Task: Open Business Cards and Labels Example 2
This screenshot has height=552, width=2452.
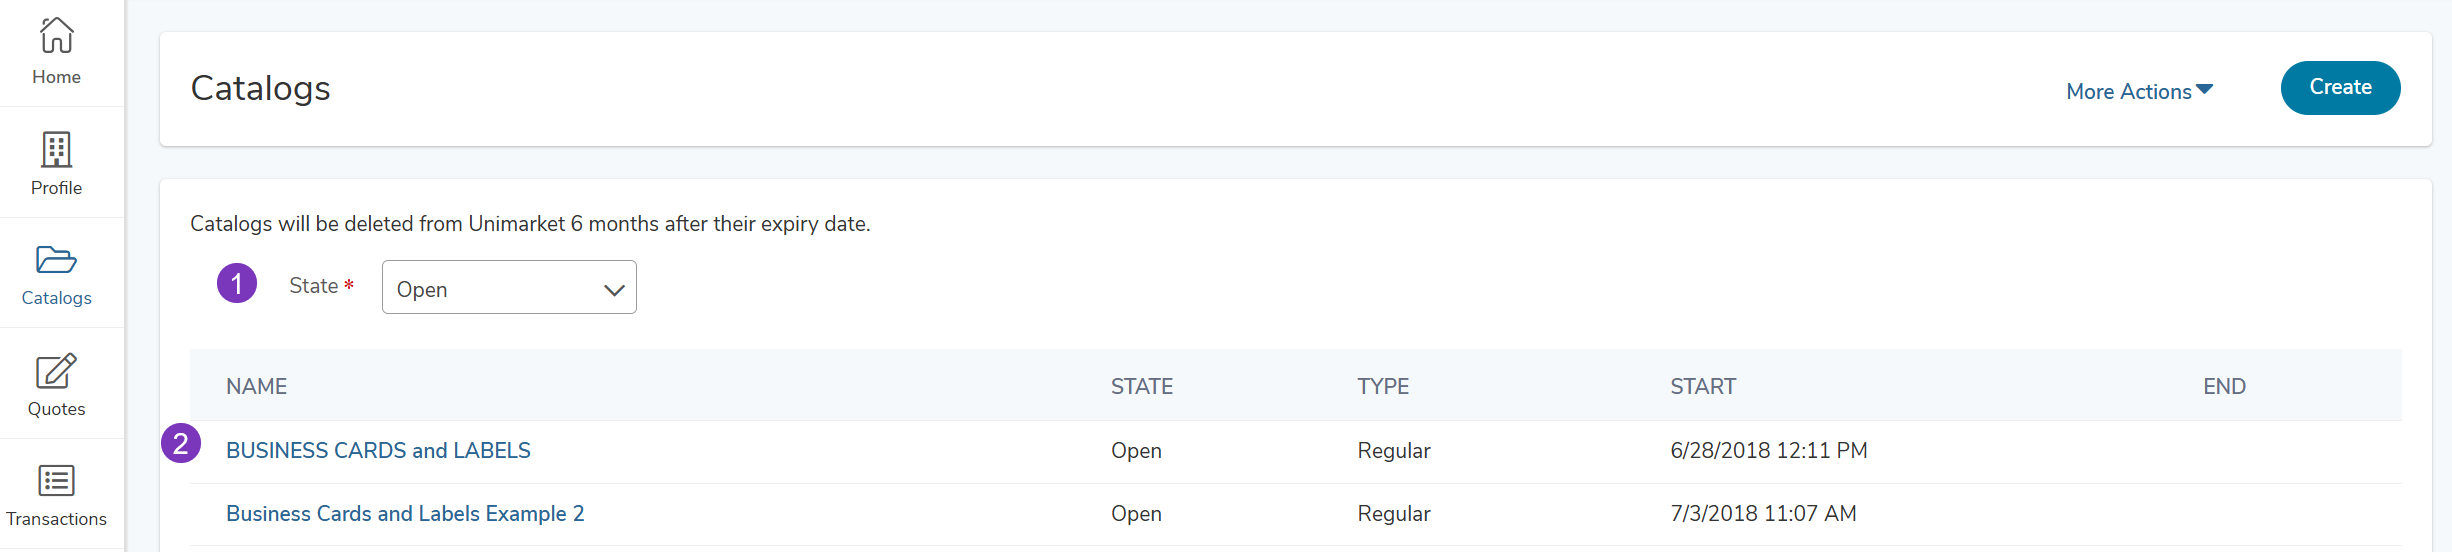Action: tap(405, 514)
